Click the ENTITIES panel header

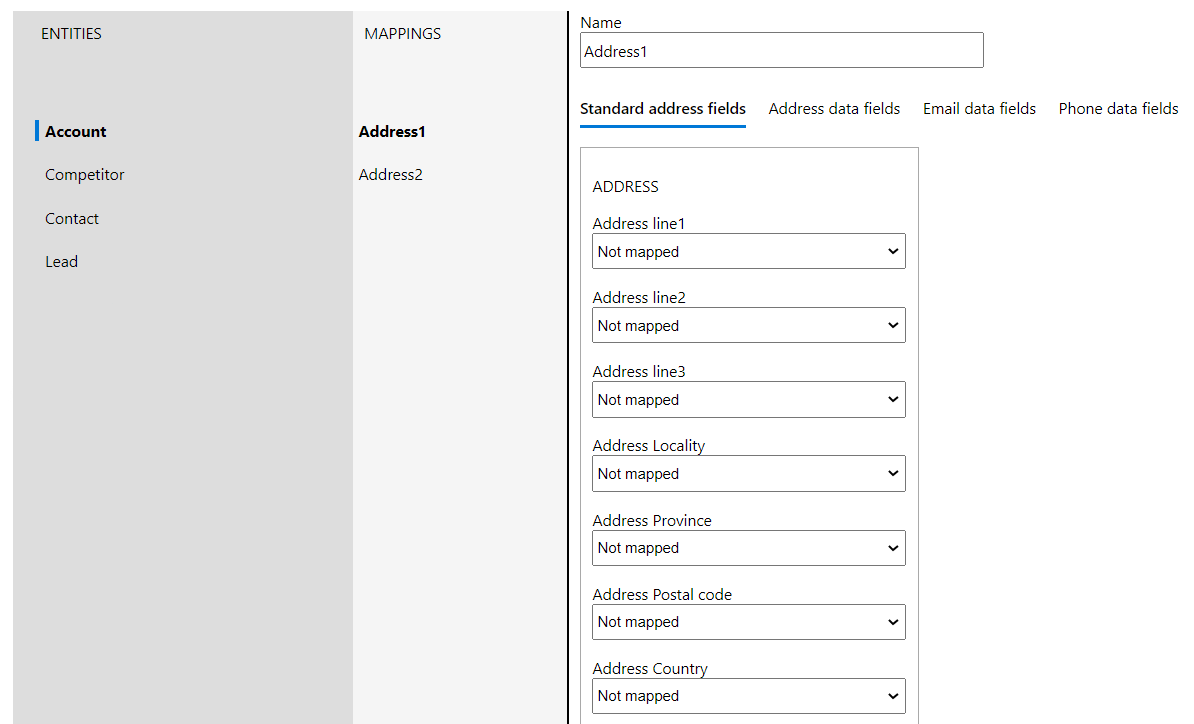pos(70,33)
